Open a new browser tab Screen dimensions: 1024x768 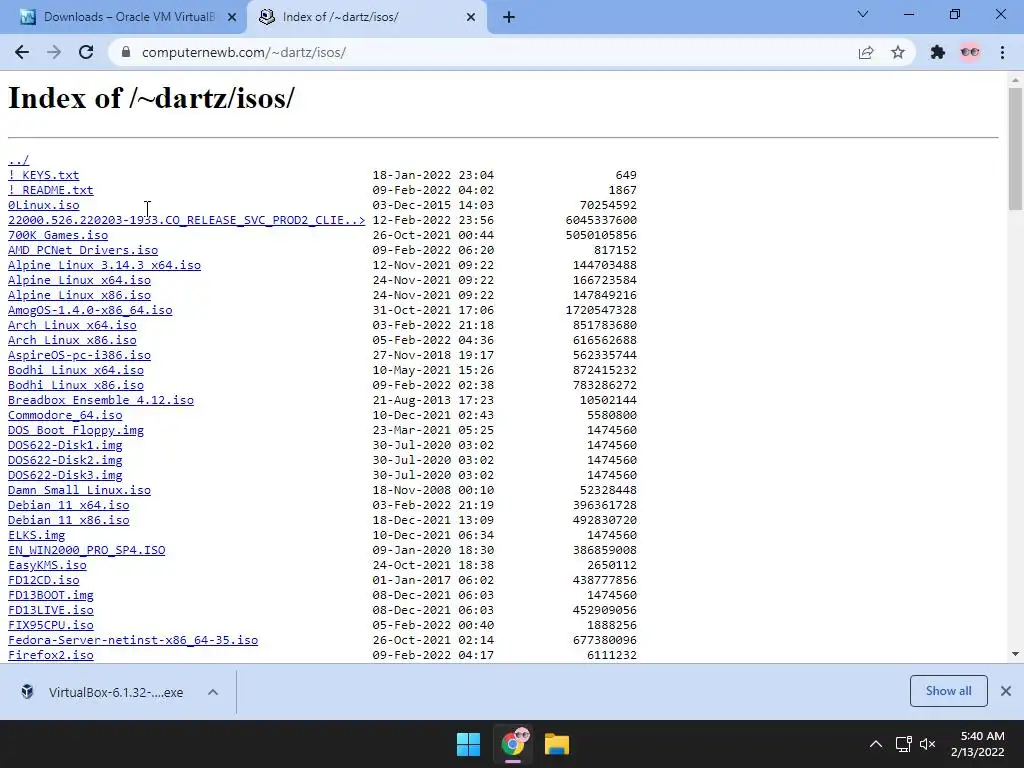click(x=509, y=17)
